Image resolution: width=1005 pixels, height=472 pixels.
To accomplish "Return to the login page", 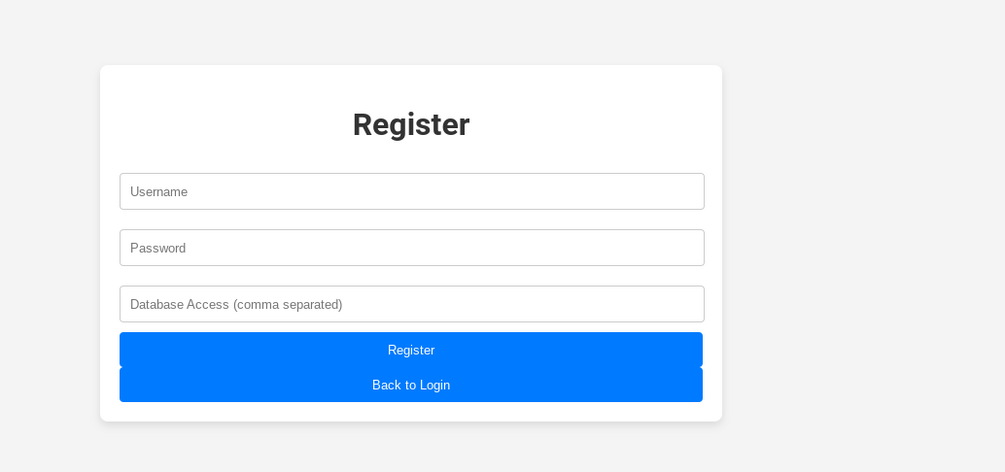I will 411,385.
